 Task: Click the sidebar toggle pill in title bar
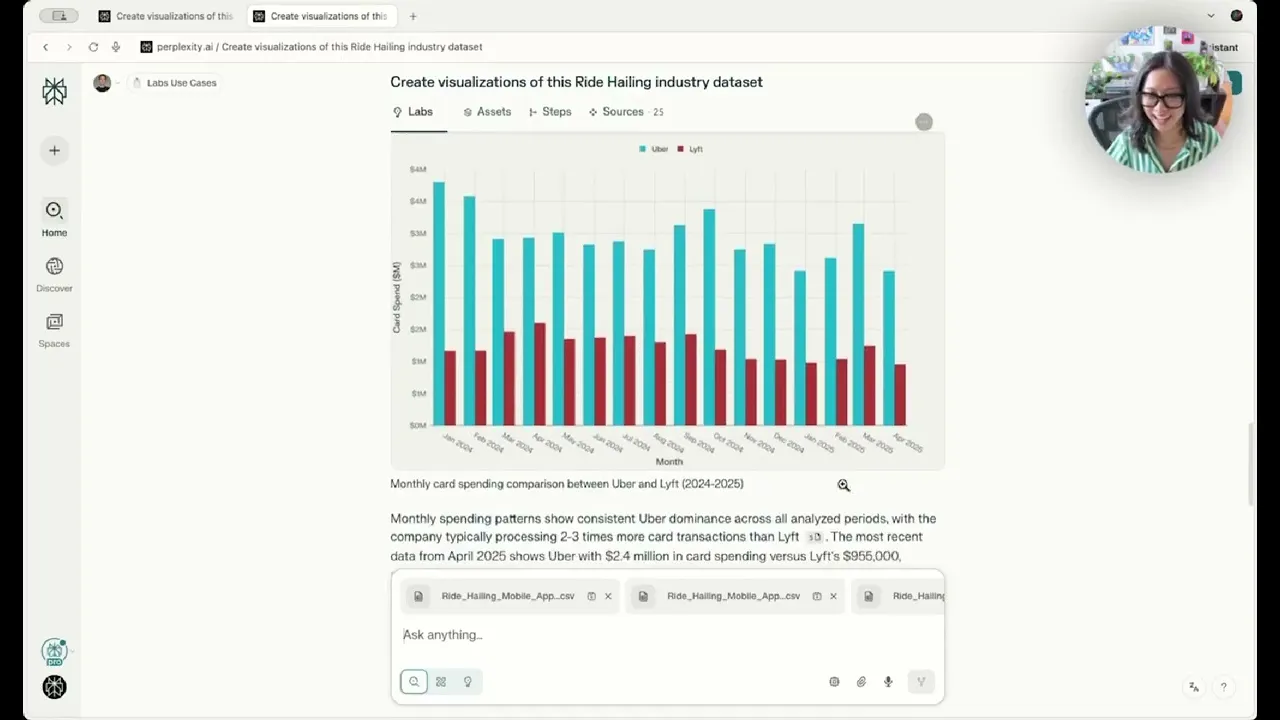pos(59,16)
